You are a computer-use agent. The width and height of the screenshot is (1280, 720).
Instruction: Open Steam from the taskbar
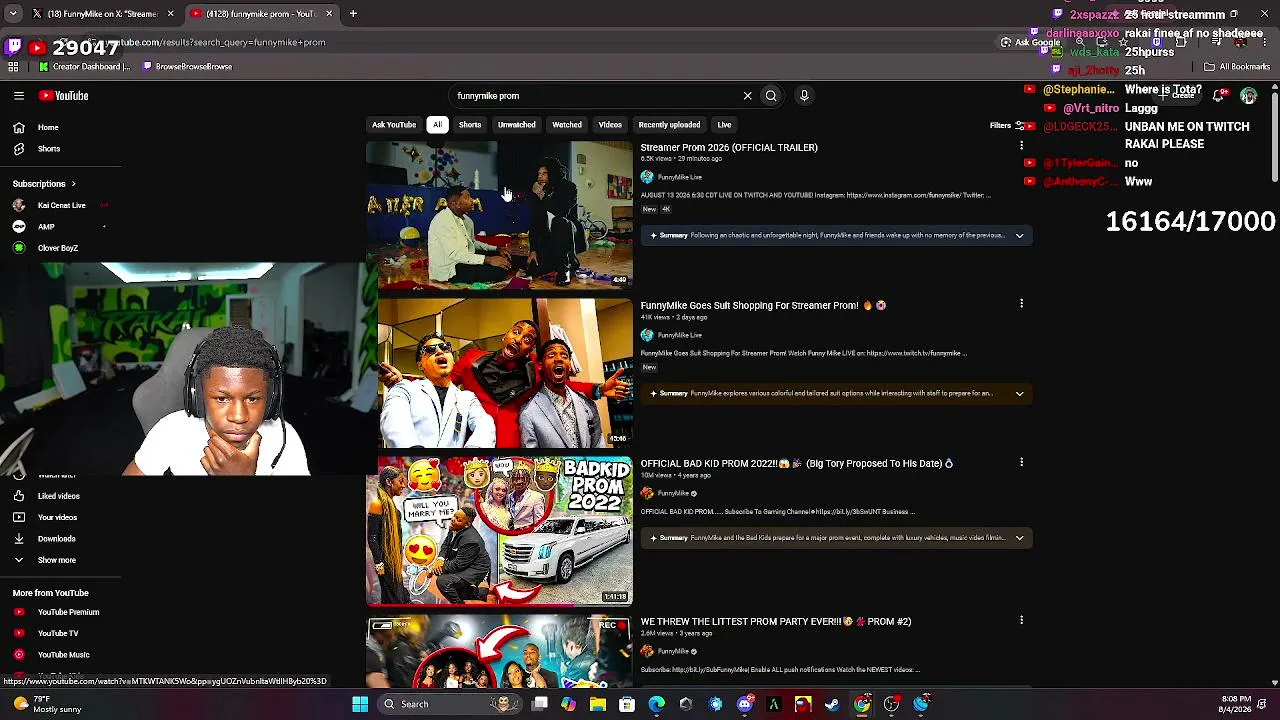click(x=832, y=704)
